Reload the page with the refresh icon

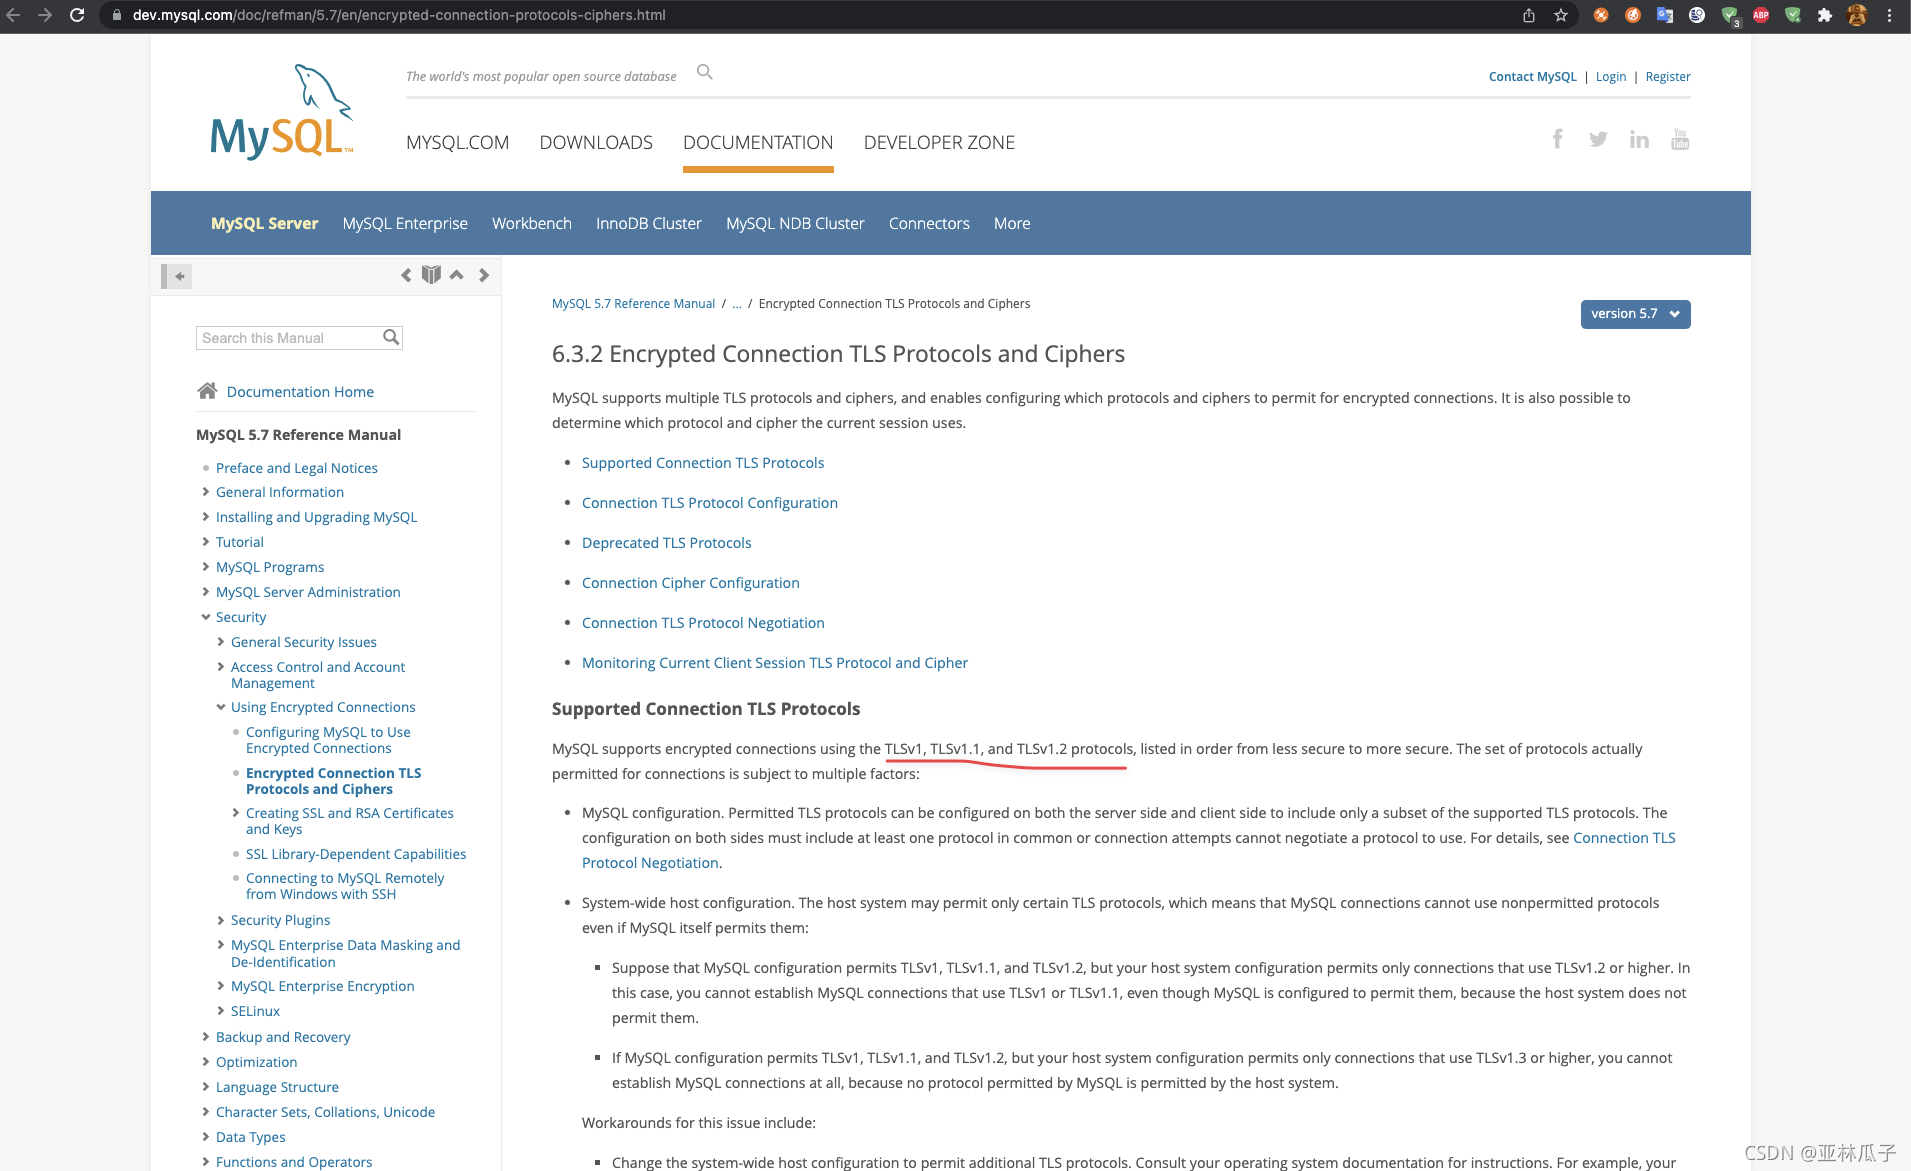(x=77, y=15)
